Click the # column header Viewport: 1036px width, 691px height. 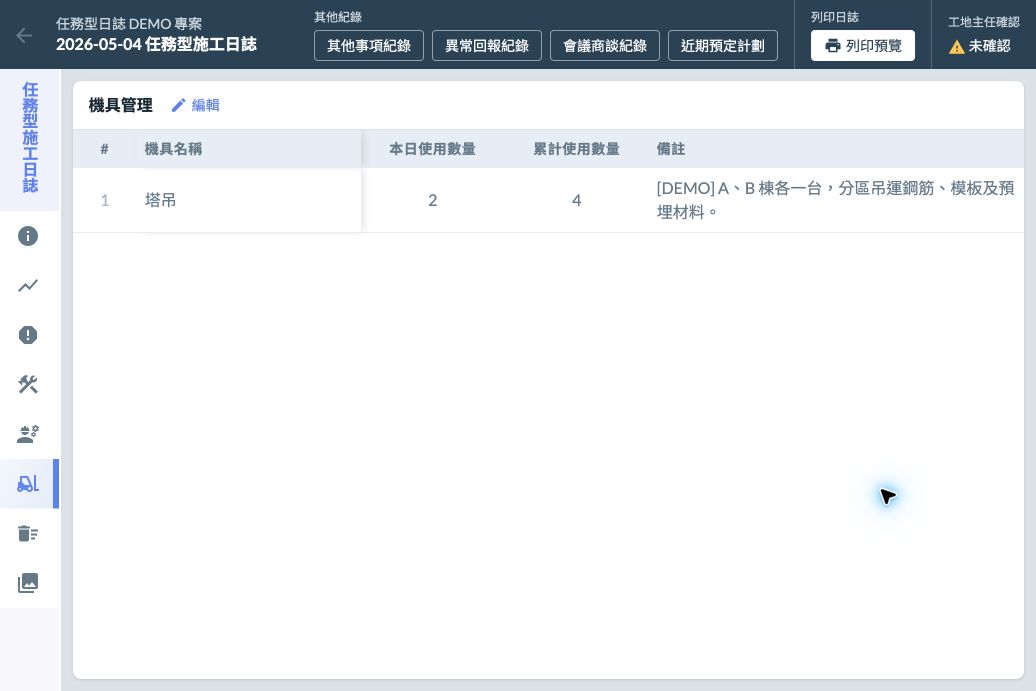[x=104, y=149]
